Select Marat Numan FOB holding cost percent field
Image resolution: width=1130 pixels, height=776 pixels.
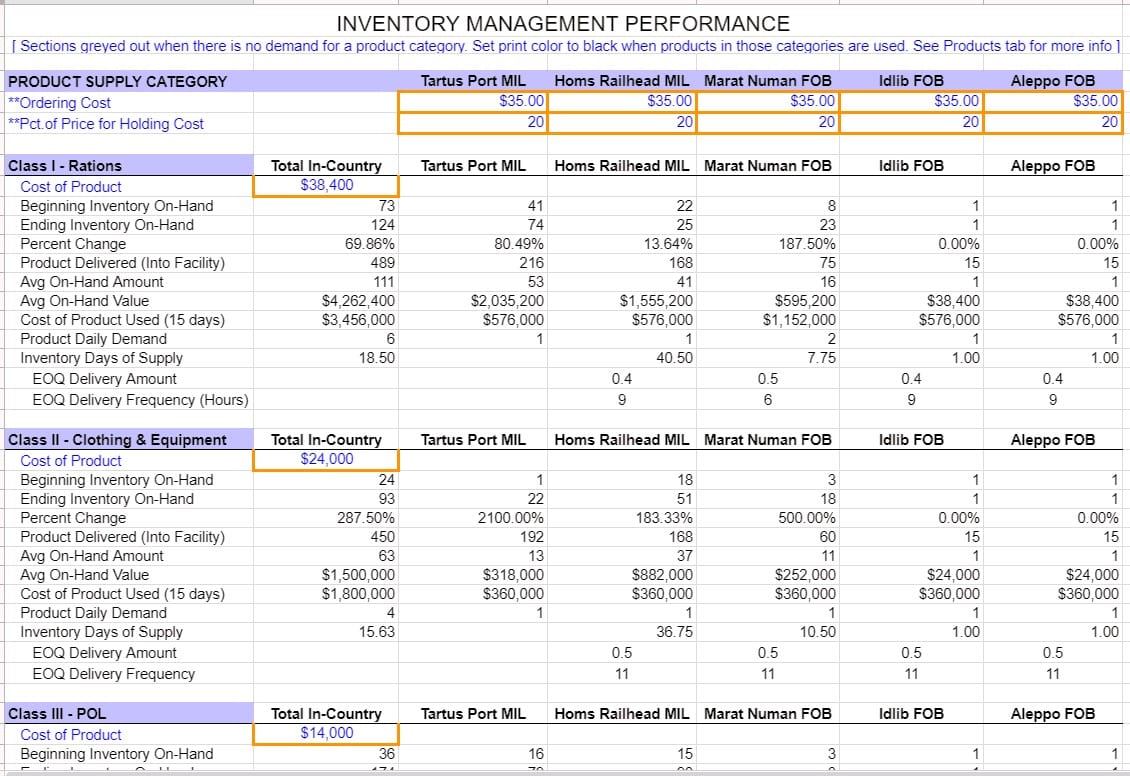click(768, 122)
